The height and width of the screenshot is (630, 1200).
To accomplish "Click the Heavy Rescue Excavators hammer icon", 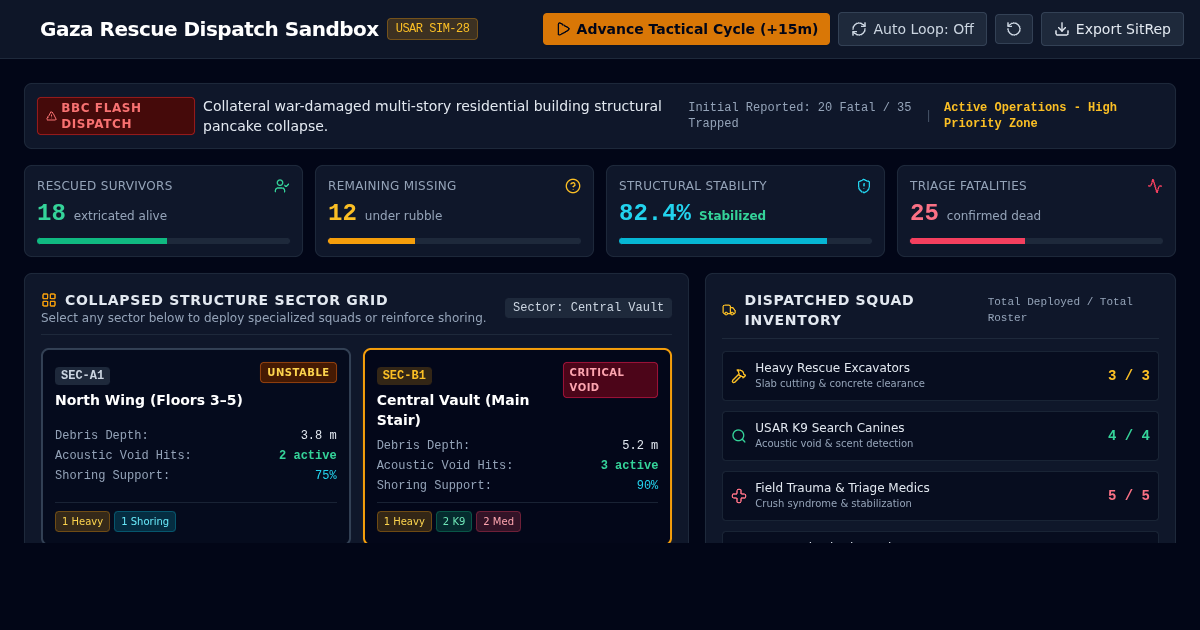I will coord(739,376).
